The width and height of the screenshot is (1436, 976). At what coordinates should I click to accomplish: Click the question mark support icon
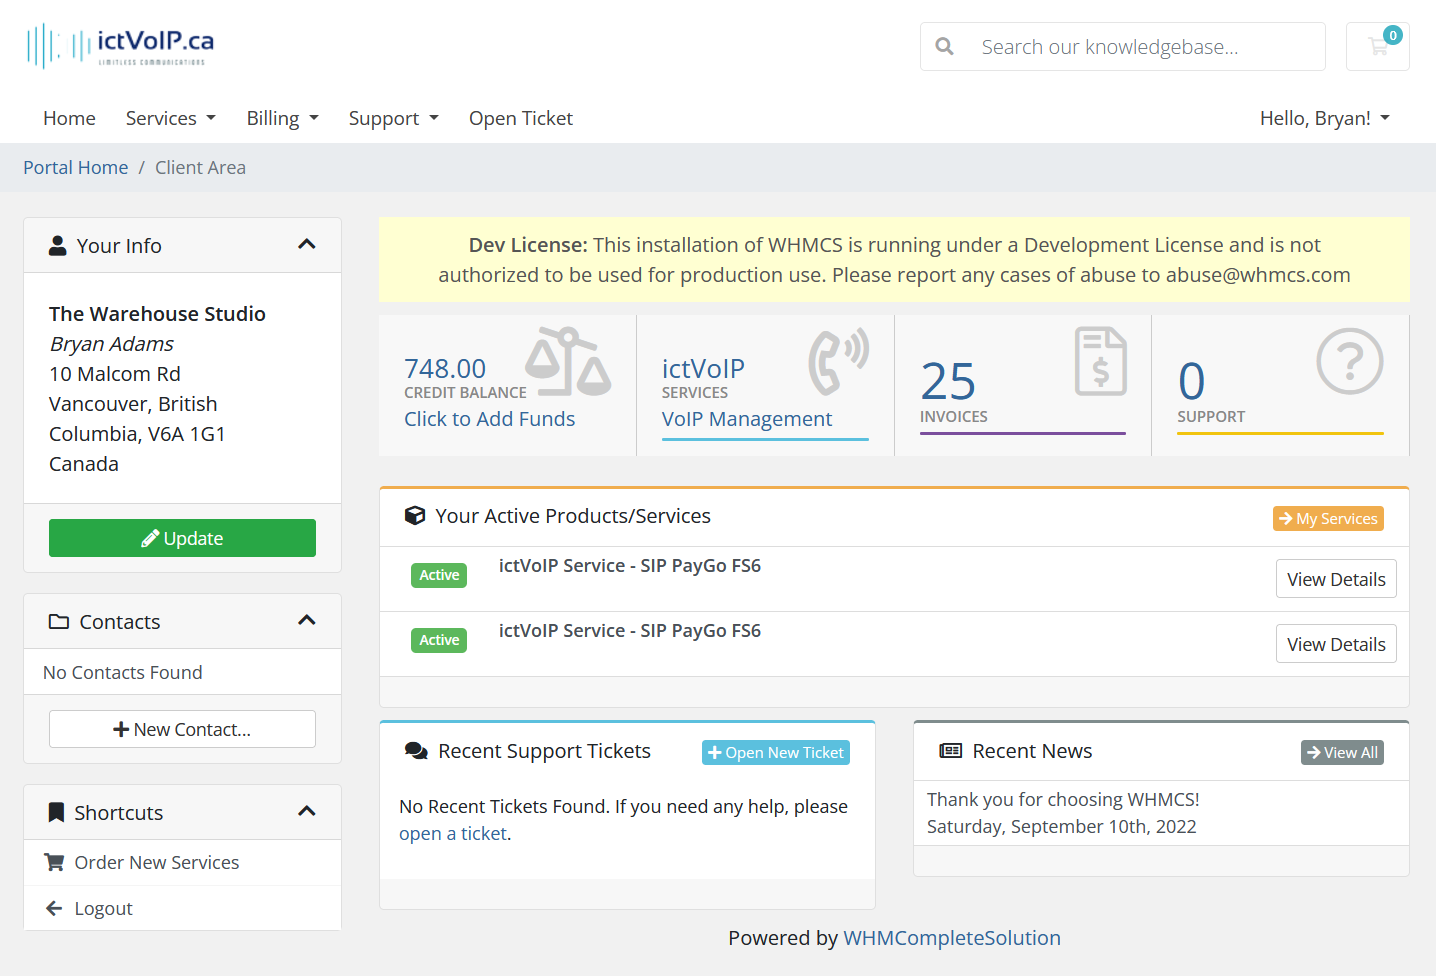click(1350, 361)
